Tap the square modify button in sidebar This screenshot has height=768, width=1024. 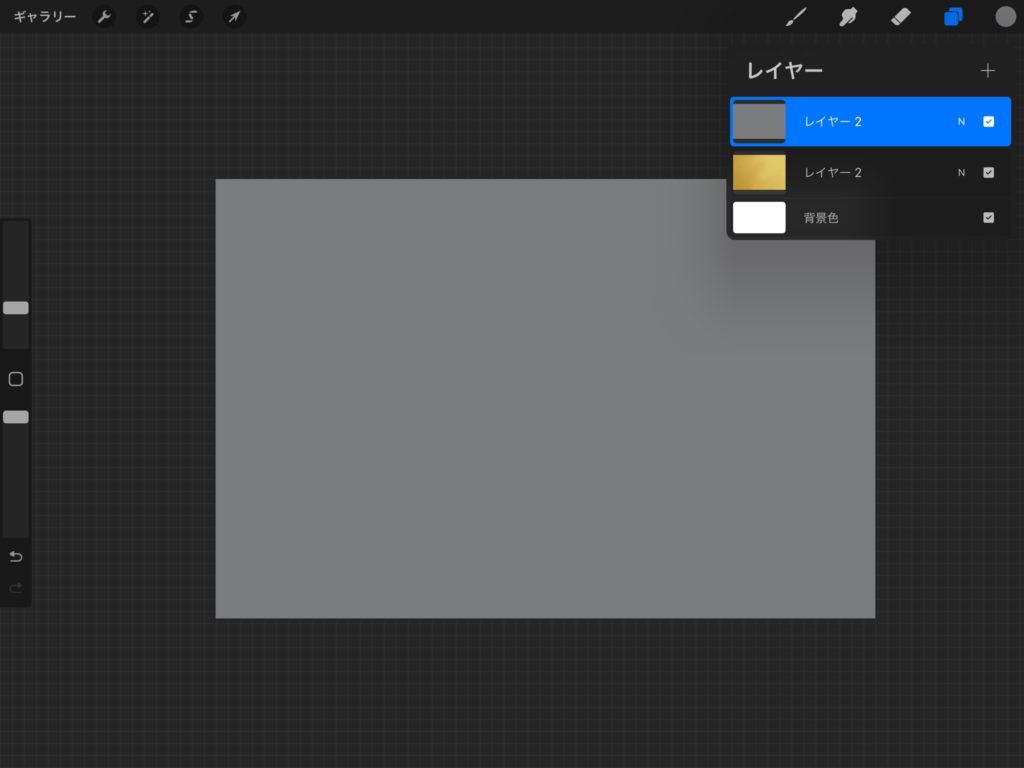pos(16,379)
